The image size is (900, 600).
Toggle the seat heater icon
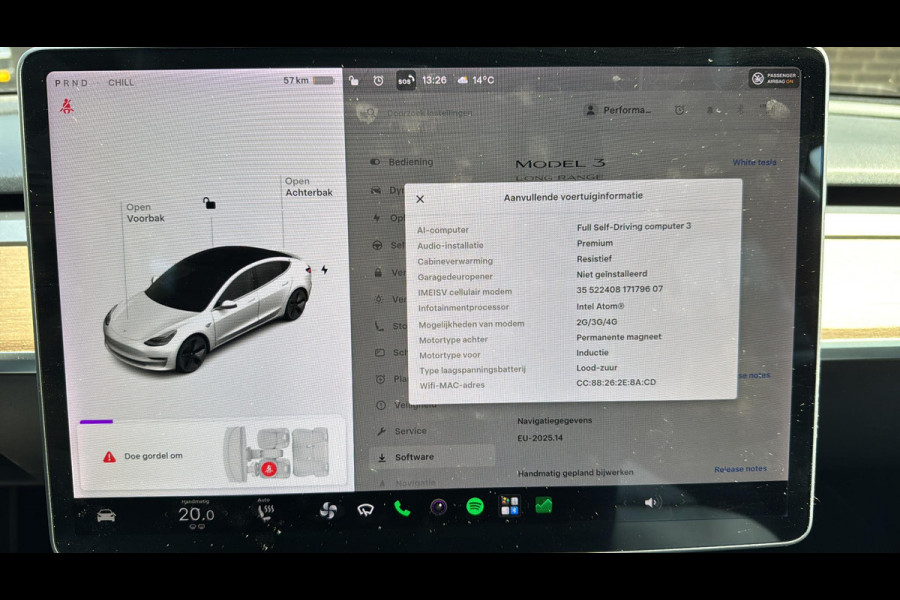coord(265,512)
